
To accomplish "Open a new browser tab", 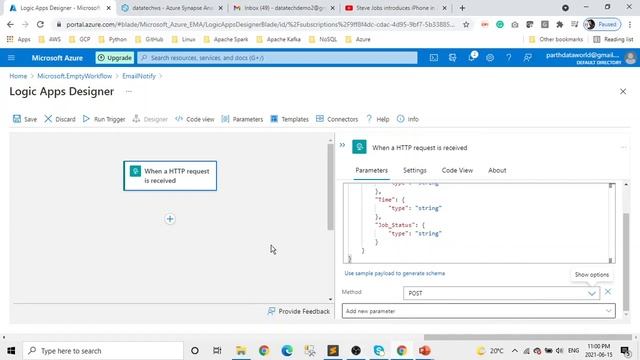I will (x=462, y=8).
